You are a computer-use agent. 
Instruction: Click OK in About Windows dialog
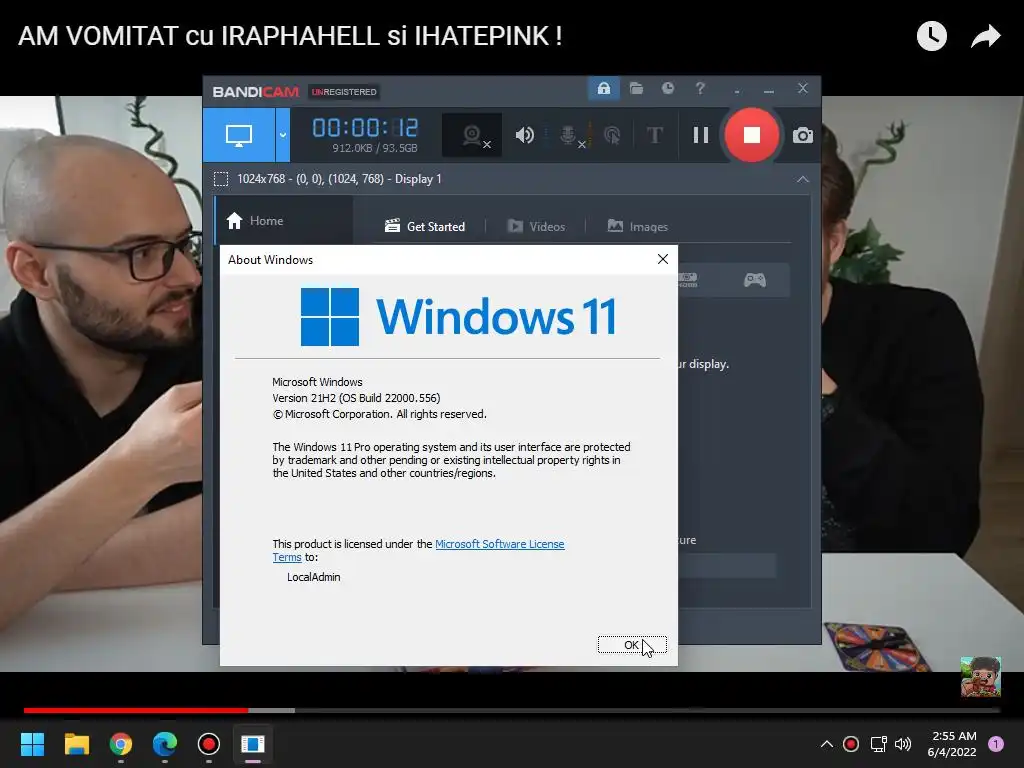tap(632, 645)
